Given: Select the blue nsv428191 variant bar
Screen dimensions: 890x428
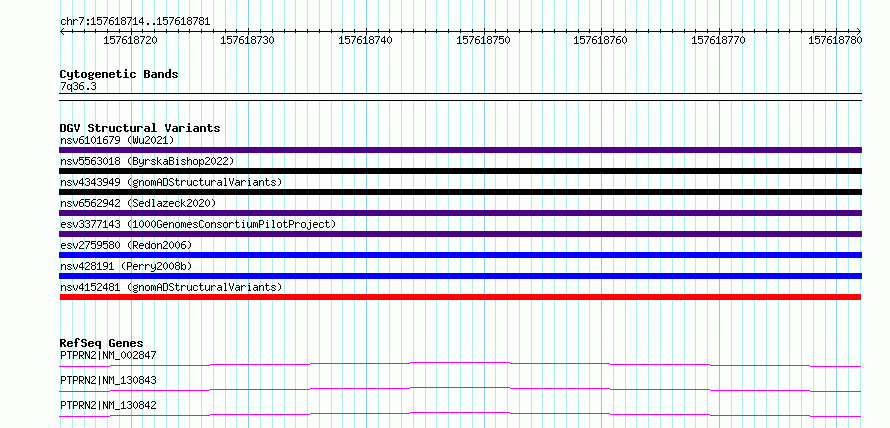Looking at the screenshot, I should point(461,276).
